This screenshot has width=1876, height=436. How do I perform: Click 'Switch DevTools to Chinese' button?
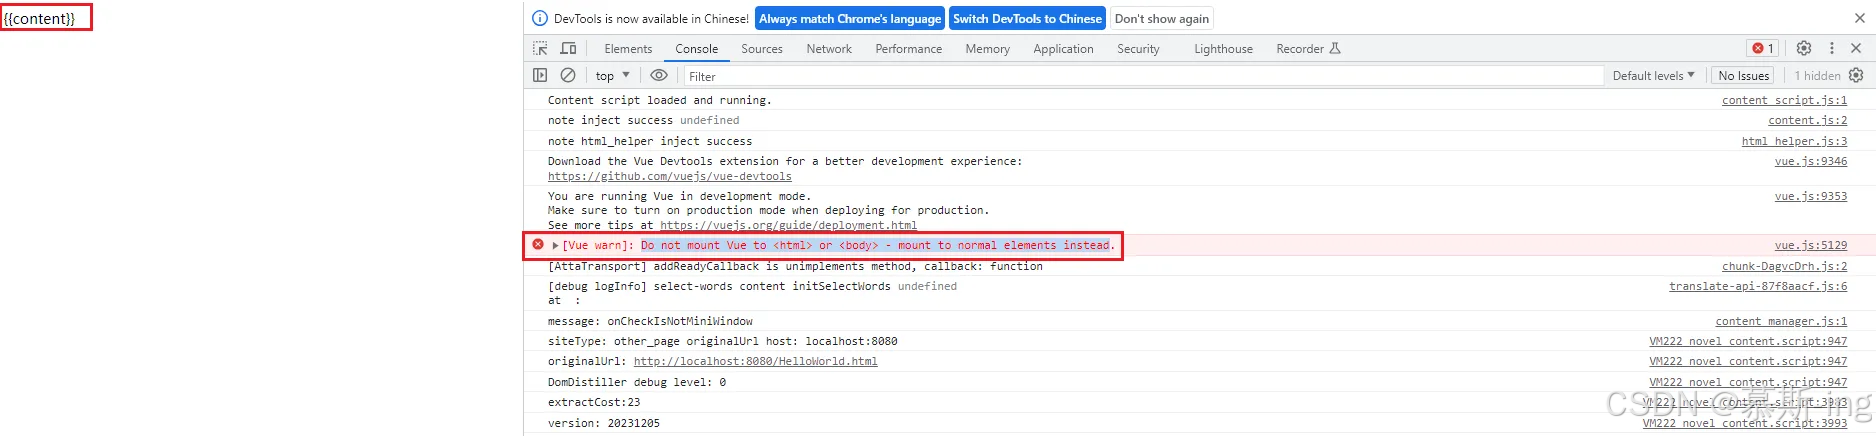tap(1027, 18)
